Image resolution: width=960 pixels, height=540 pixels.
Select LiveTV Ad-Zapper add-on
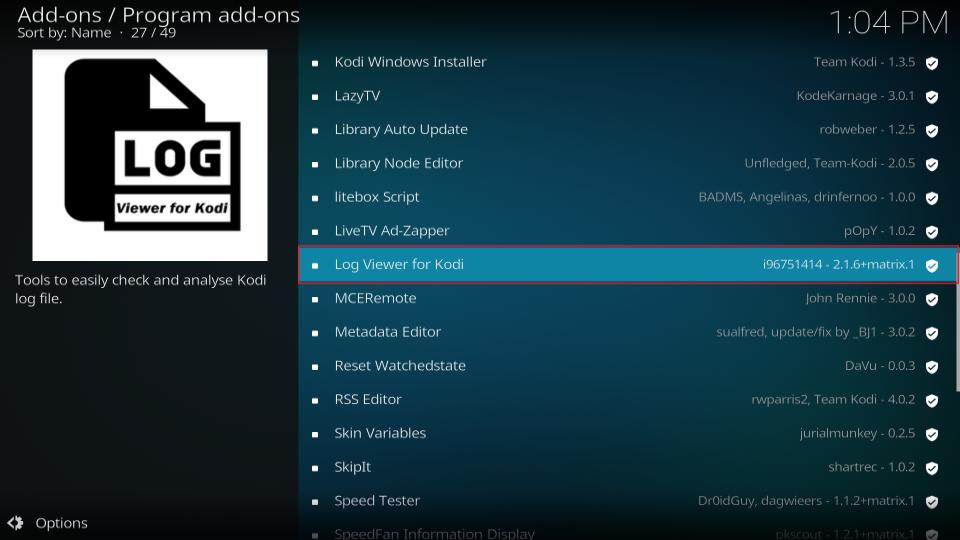pyautogui.click(x=628, y=231)
